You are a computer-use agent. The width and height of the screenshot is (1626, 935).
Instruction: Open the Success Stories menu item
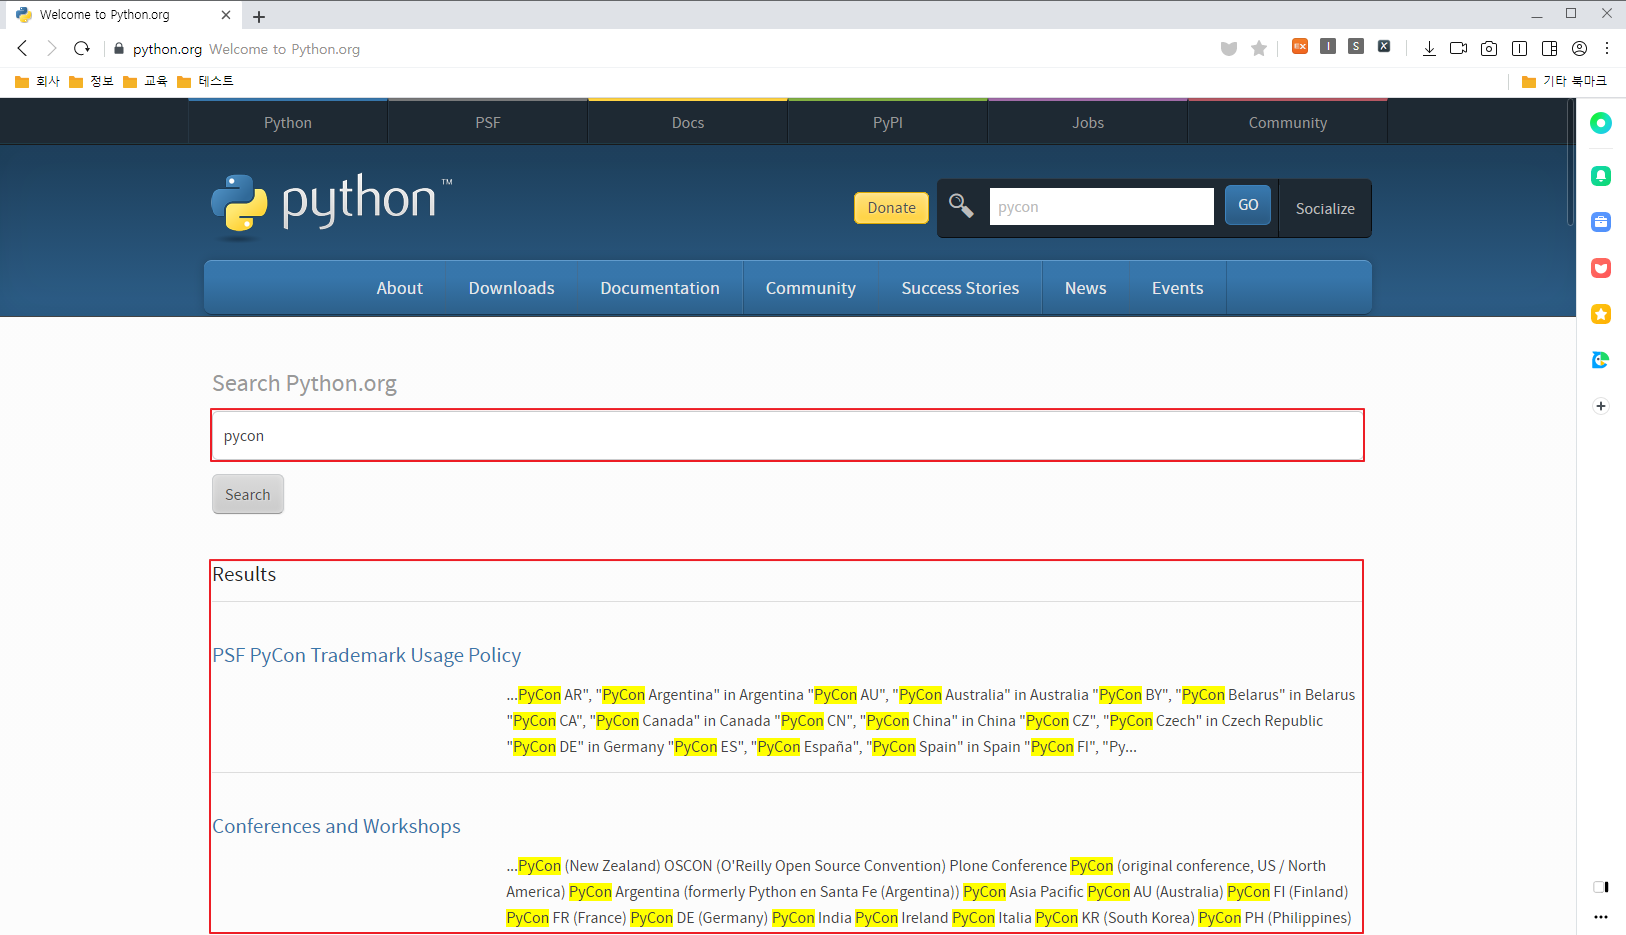(960, 288)
